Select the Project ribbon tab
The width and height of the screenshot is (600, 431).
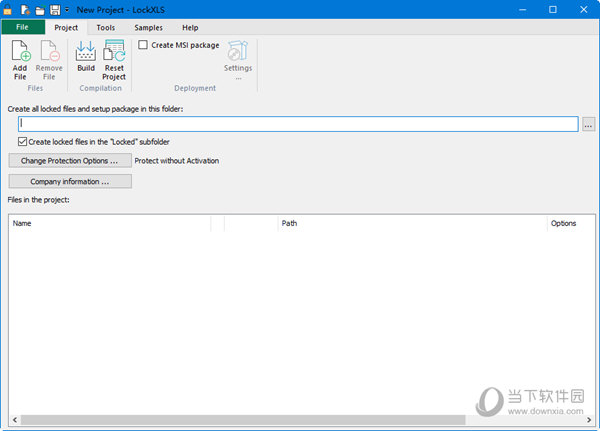point(66,28)
